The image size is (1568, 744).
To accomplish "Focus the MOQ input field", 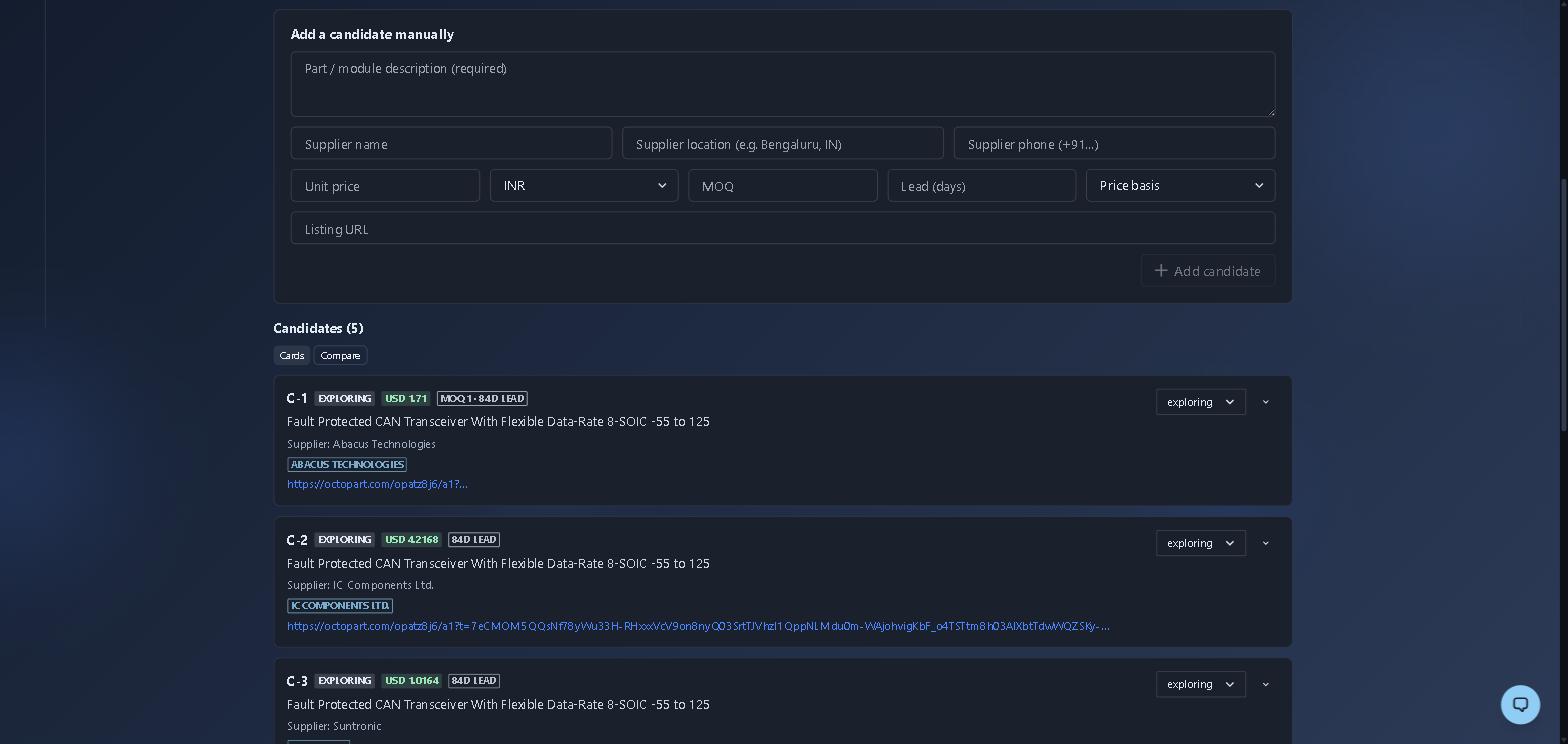I will tap(782, 186).
